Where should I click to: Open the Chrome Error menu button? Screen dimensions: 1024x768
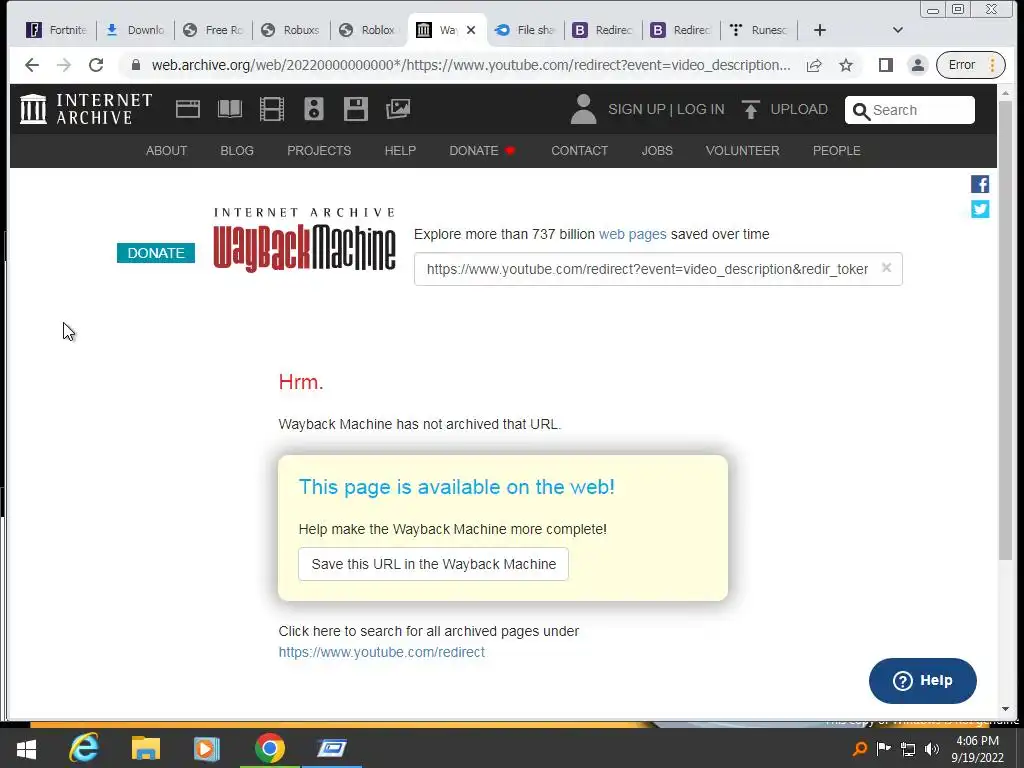click(970, 65)
